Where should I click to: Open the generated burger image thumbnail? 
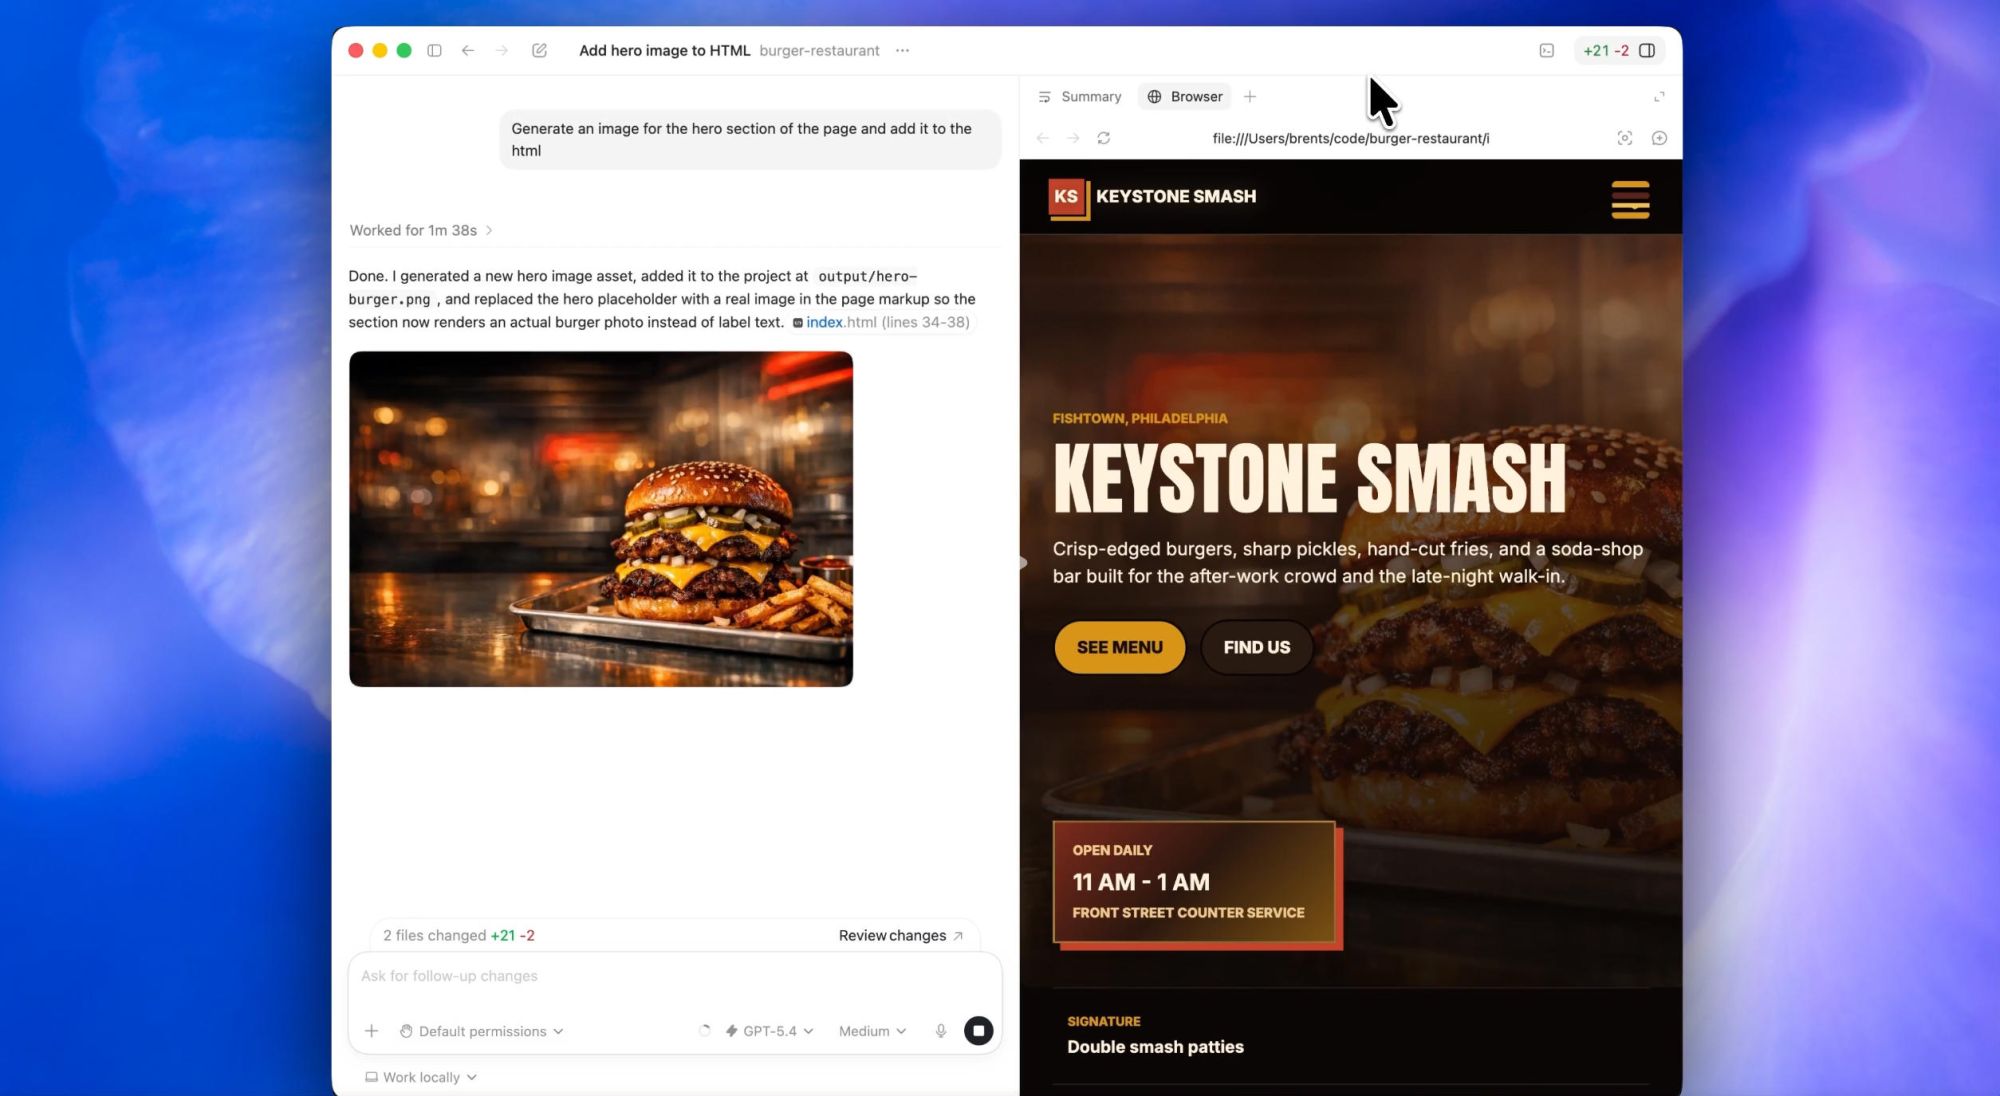[600, 519]
